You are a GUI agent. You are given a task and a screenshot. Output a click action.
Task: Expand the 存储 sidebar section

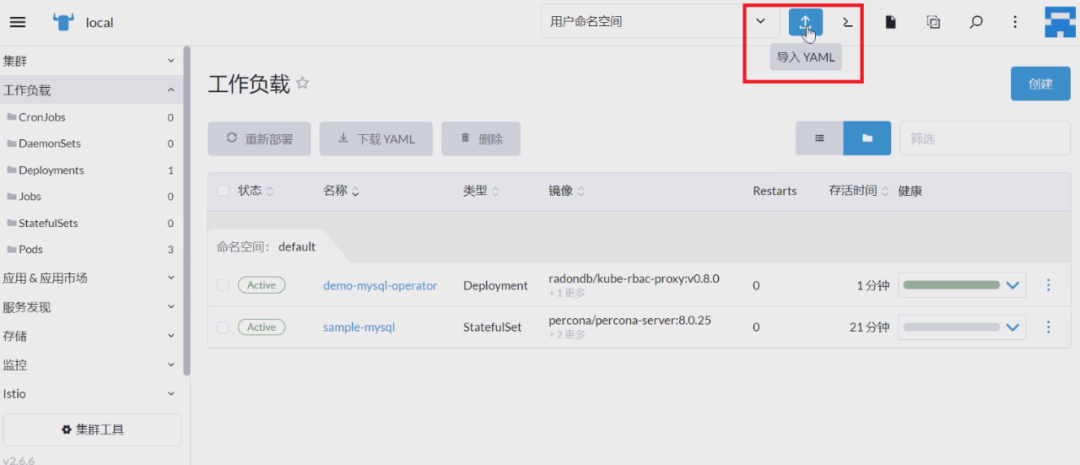click(x=91, y=336)
